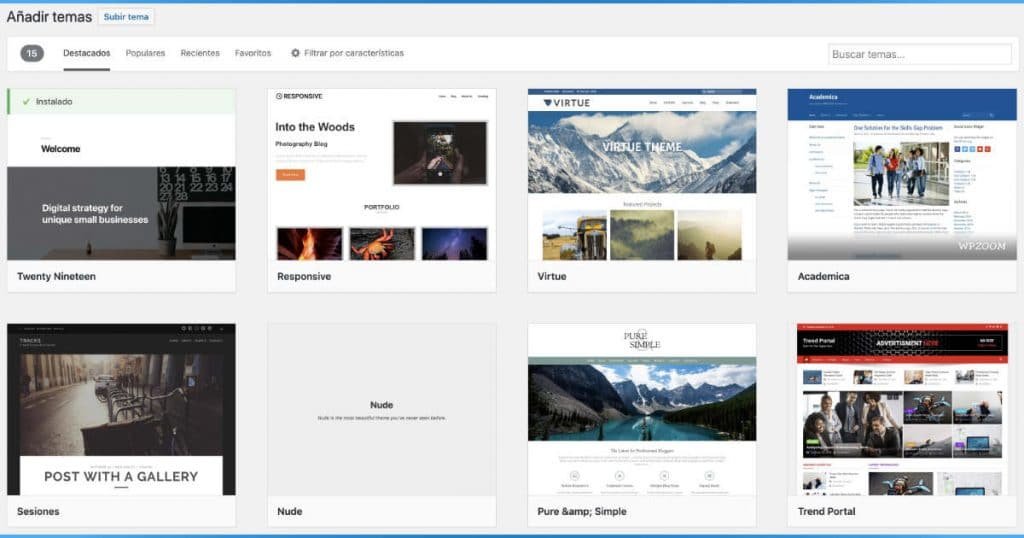Click the Instalado status banner text
This screenshot has height=538, width=1024.
[54, 102]
